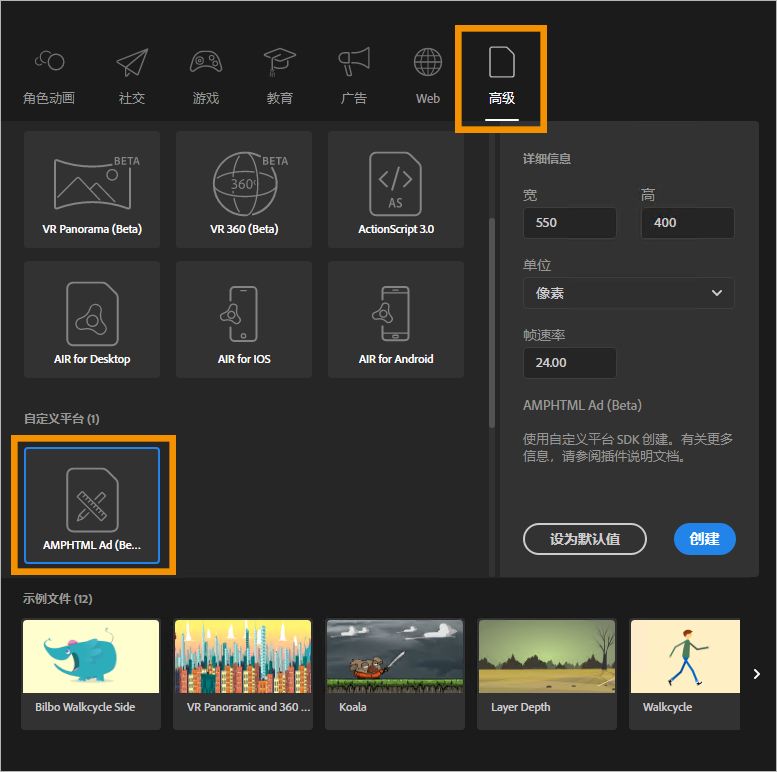Switch to the 社交 tab

[x=132, y=77]
